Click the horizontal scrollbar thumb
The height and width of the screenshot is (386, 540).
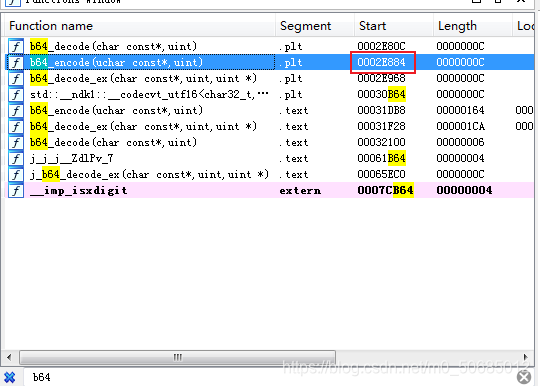point(177,357)
